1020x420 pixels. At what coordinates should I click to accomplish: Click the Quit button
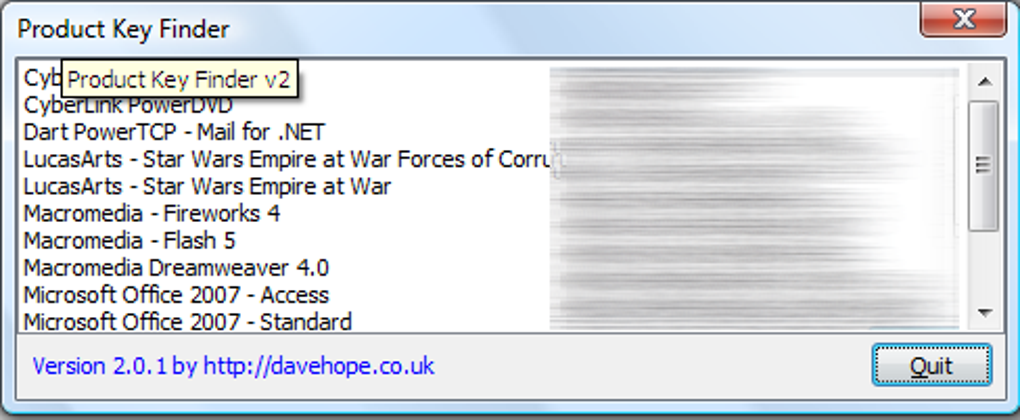click(932, 365)
